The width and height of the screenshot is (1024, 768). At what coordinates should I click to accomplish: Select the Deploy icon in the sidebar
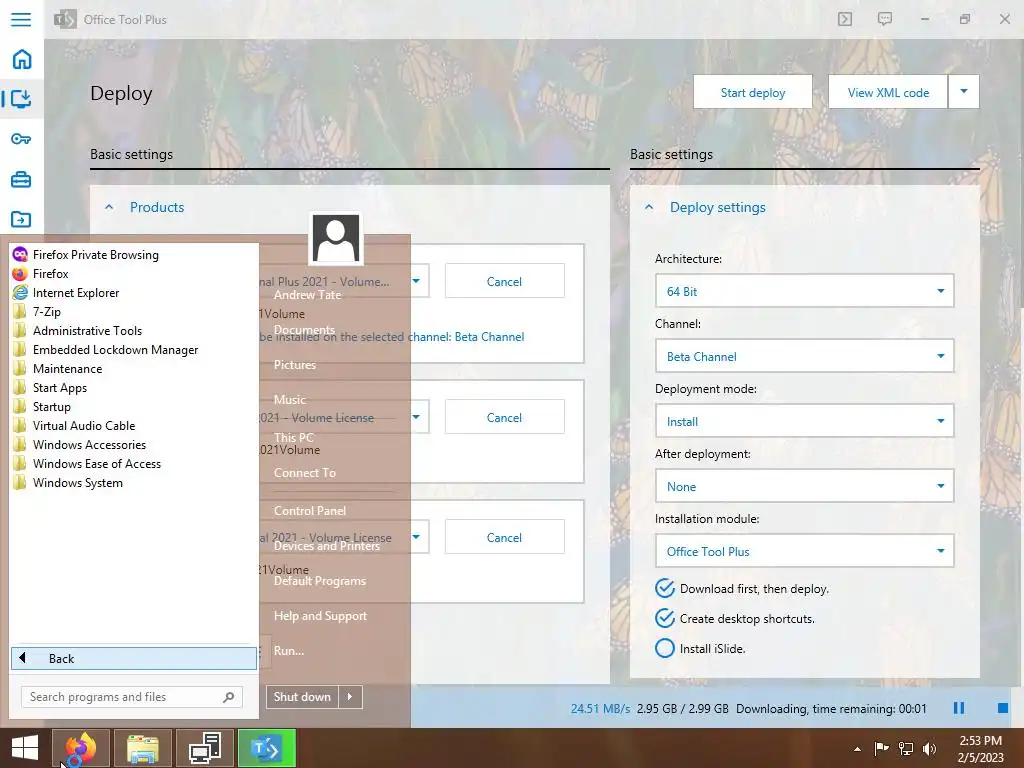click(x=22, y=99)
